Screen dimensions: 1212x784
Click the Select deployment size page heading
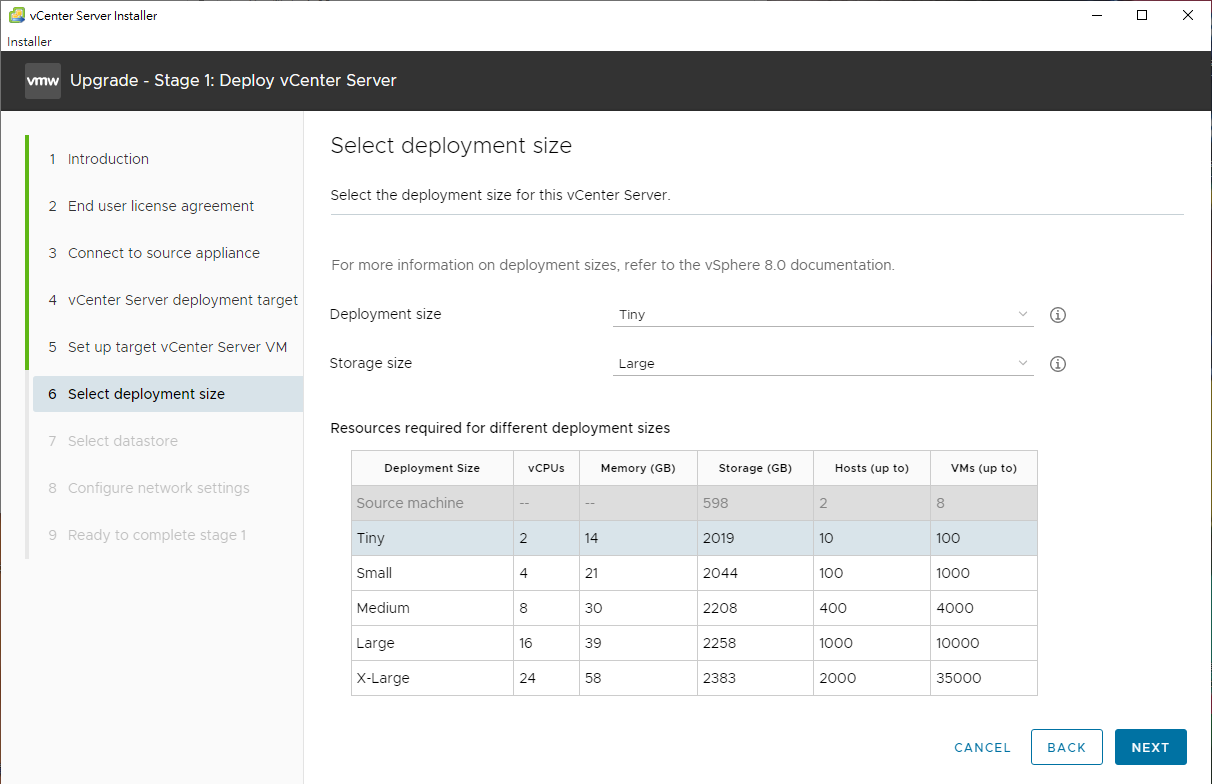[x=451, y=146]
